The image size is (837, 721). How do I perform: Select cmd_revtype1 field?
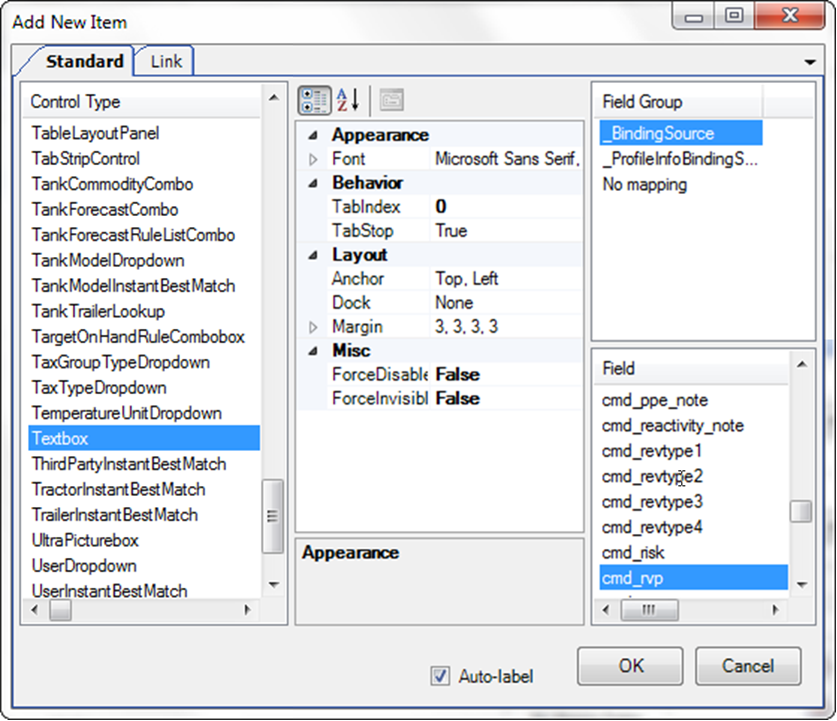651,451
